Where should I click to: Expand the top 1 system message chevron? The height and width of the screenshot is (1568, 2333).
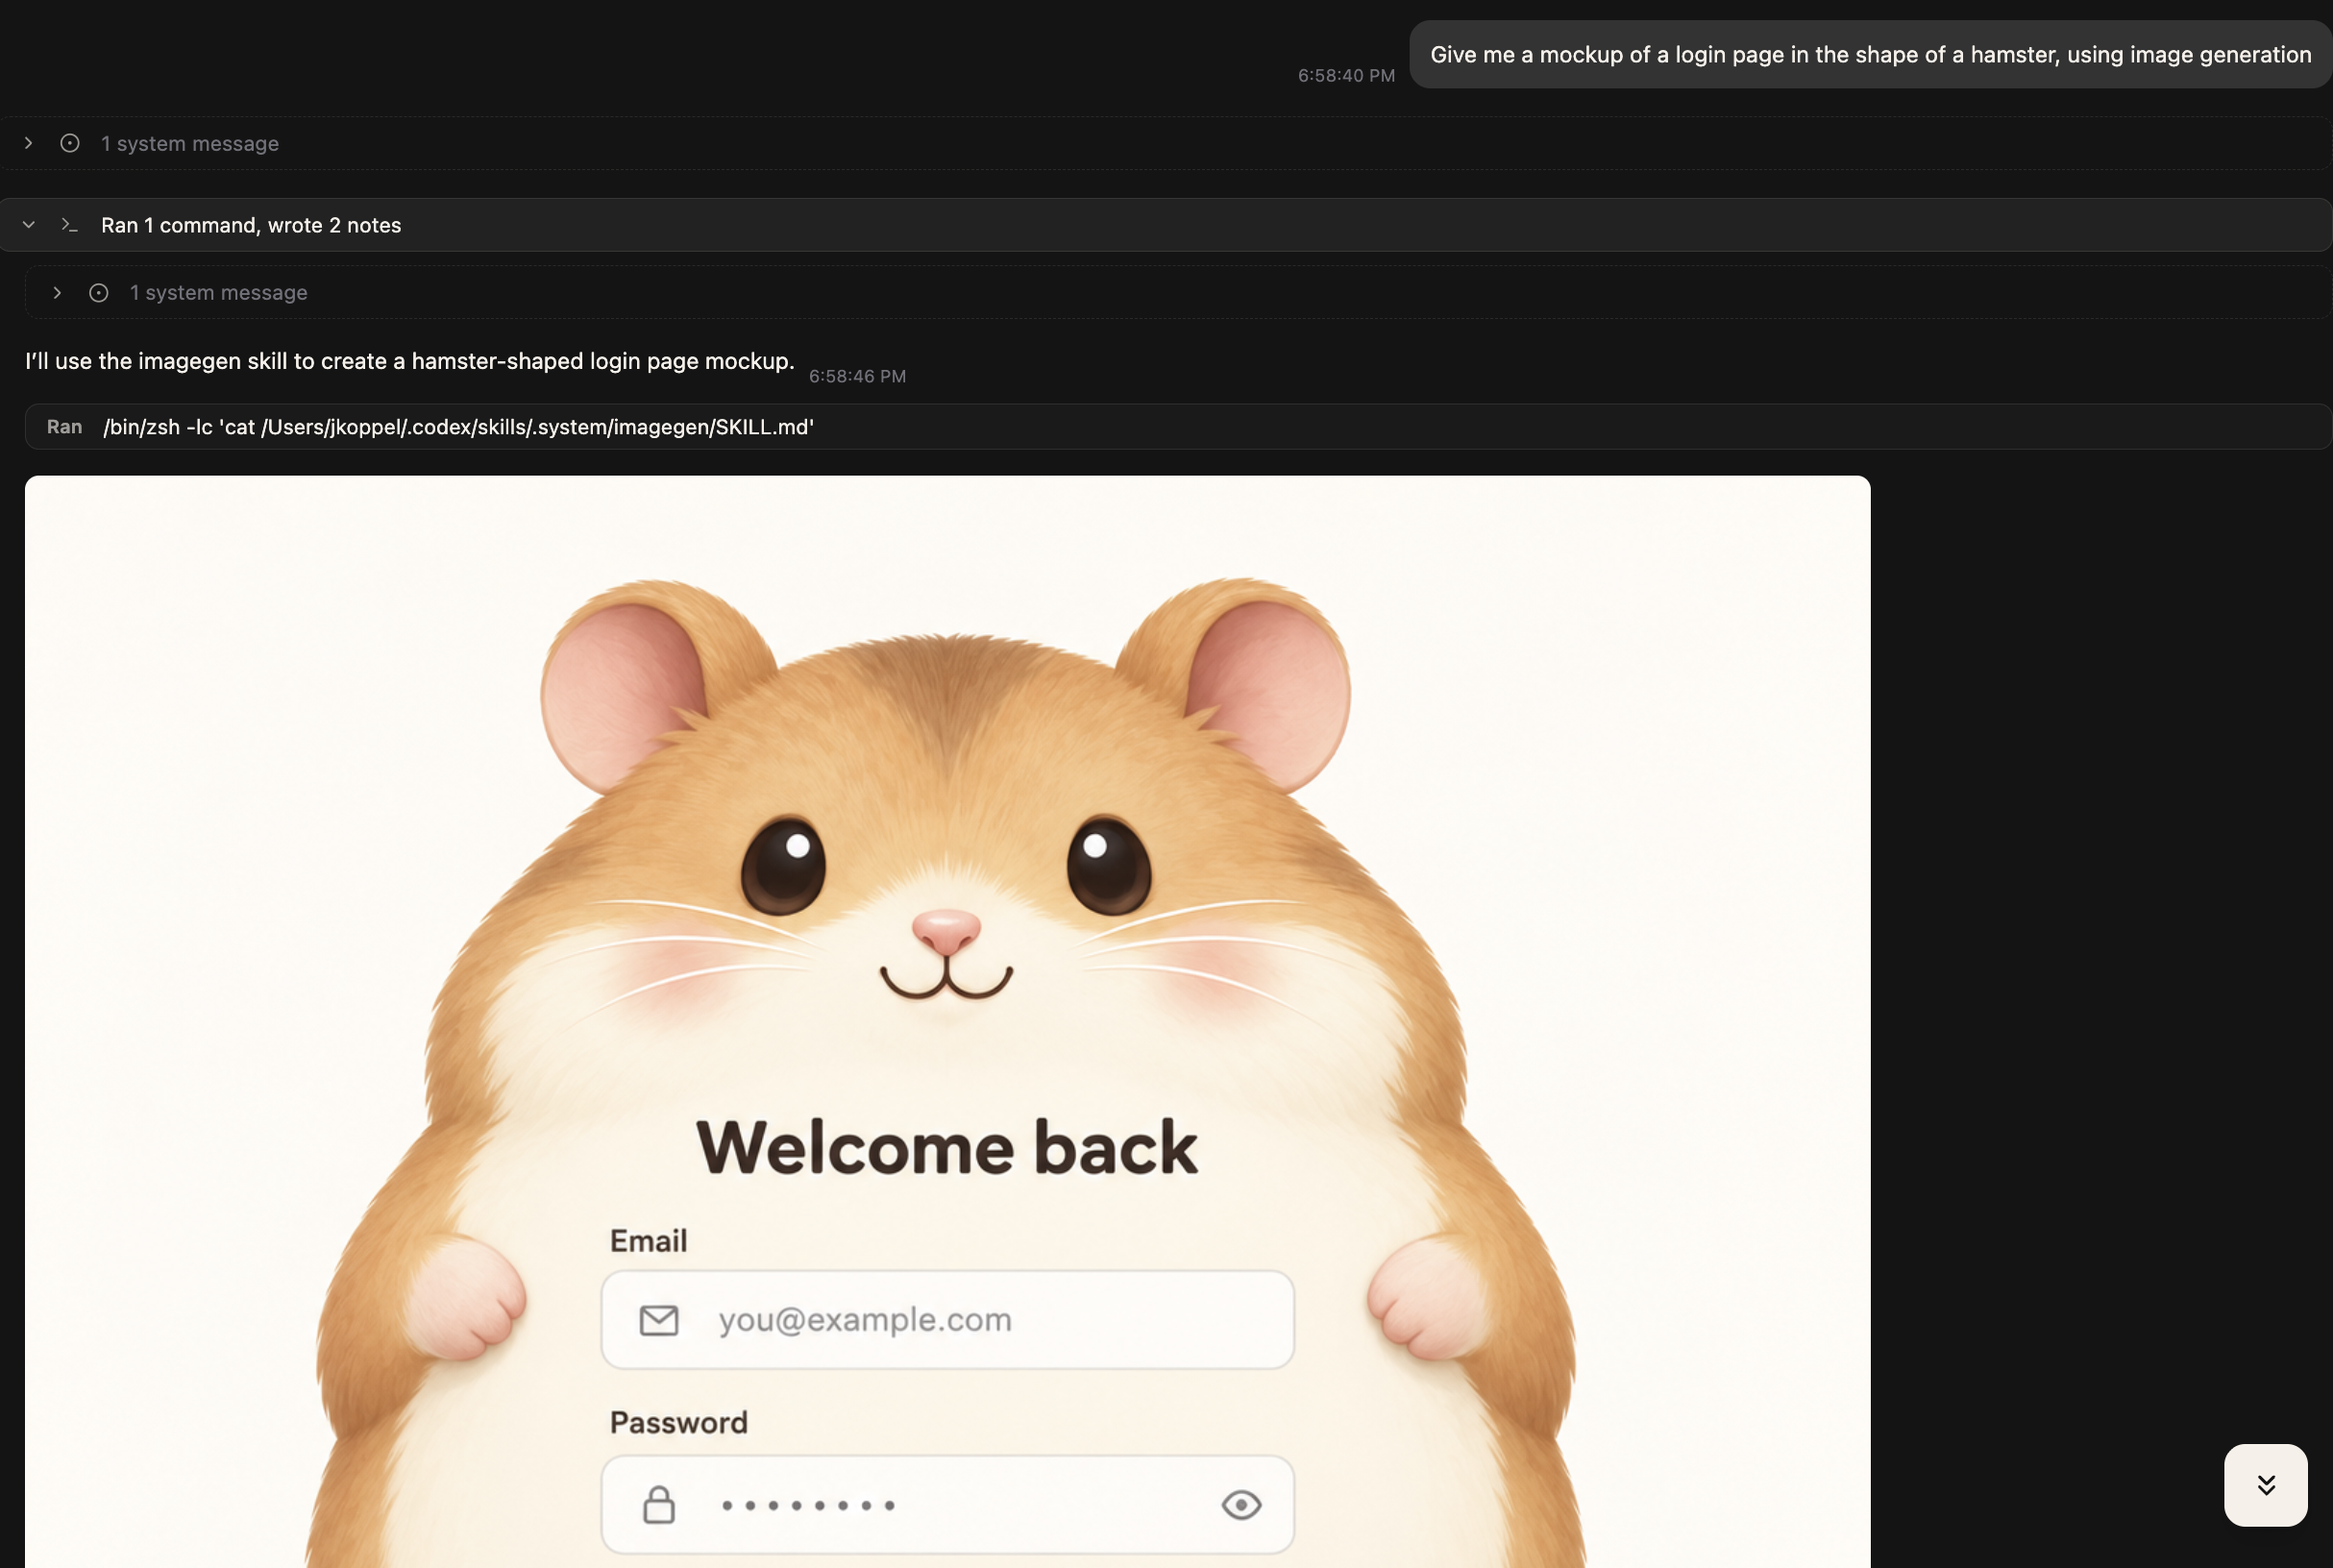(x=29, y=143)
